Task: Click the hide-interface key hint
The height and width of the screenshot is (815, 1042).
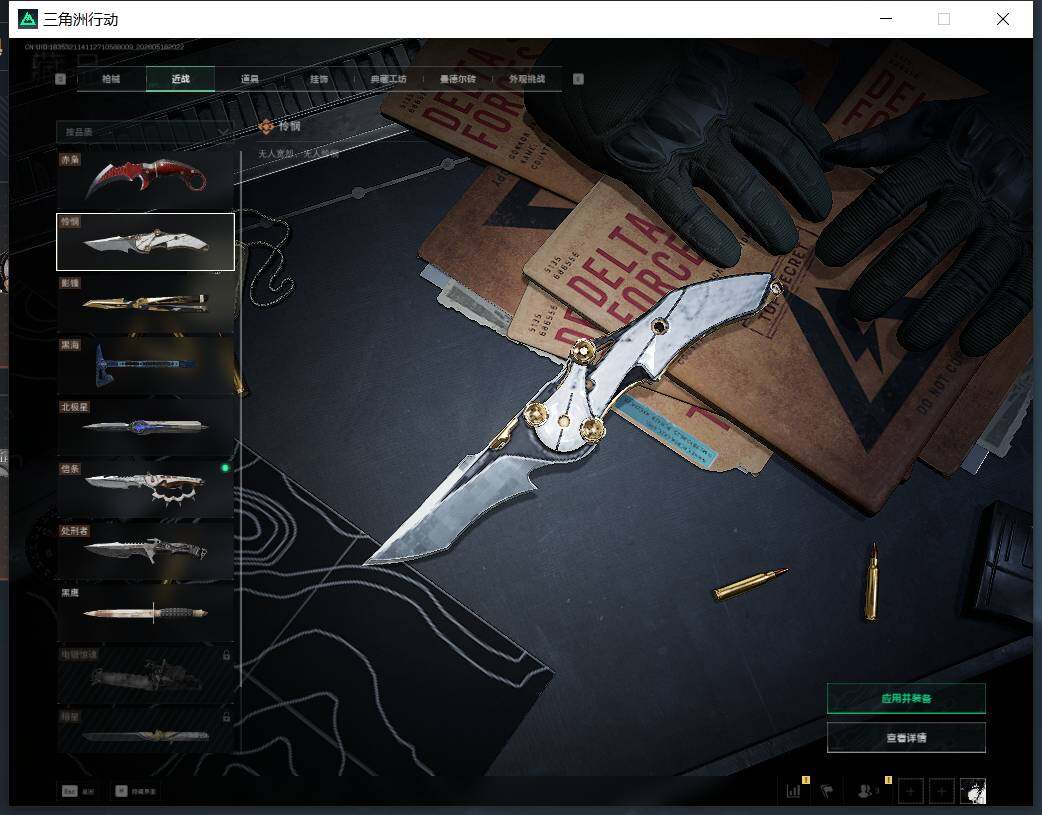Action: click(x=136, y=791)
